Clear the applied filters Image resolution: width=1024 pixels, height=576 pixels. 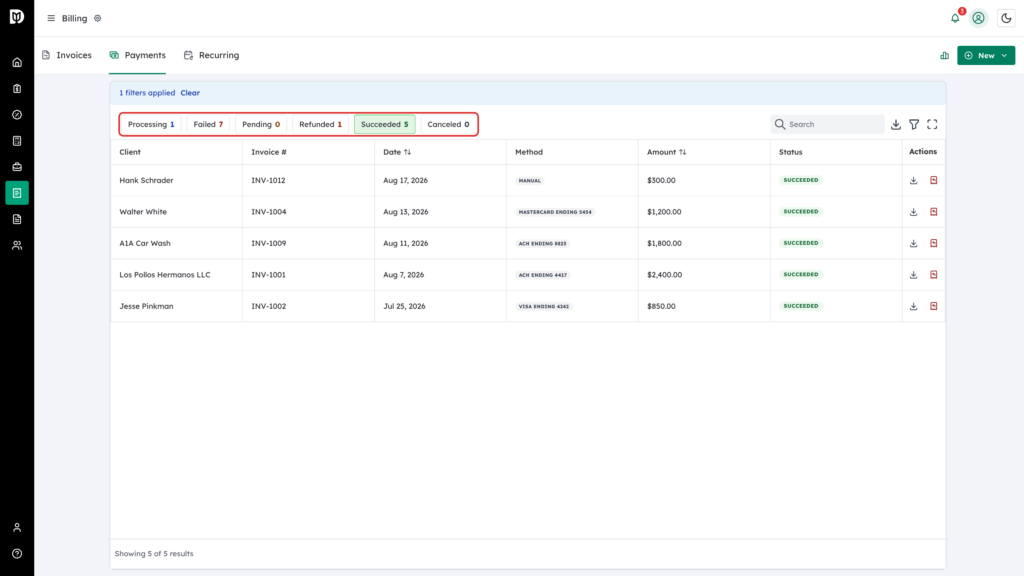[x=190, y=93]
